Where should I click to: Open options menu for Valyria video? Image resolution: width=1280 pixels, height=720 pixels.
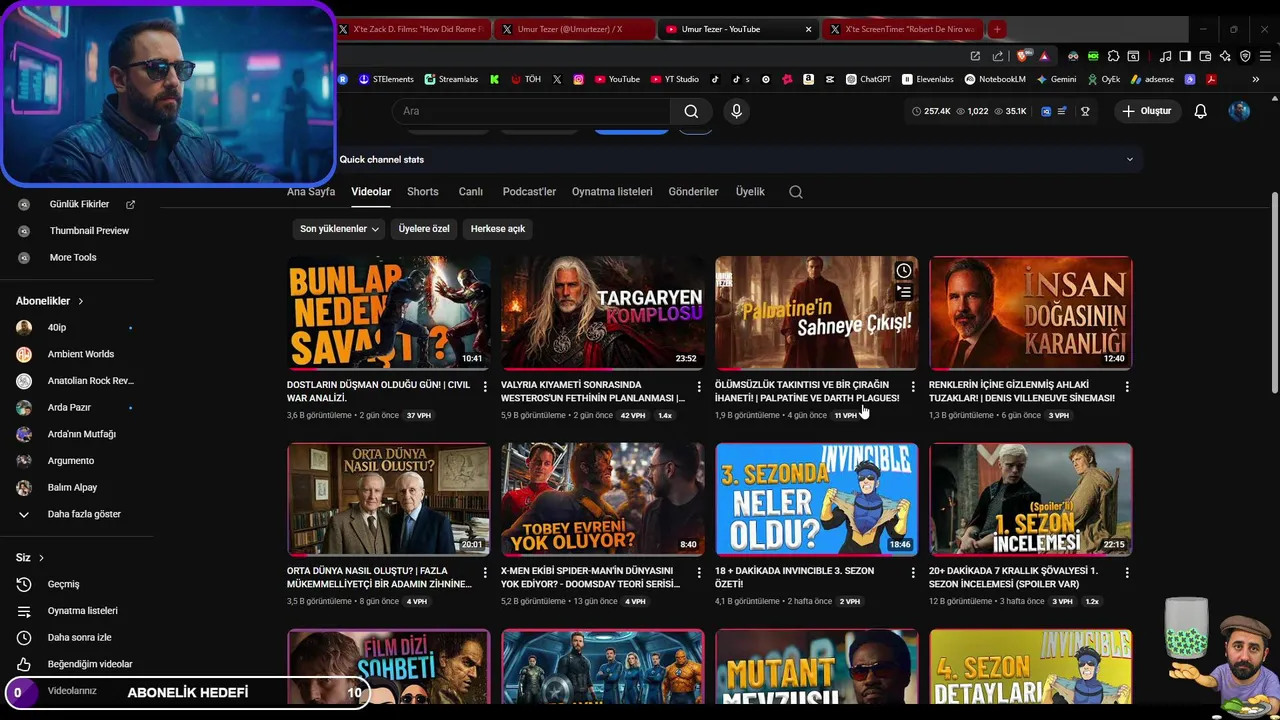pos(699,386)
